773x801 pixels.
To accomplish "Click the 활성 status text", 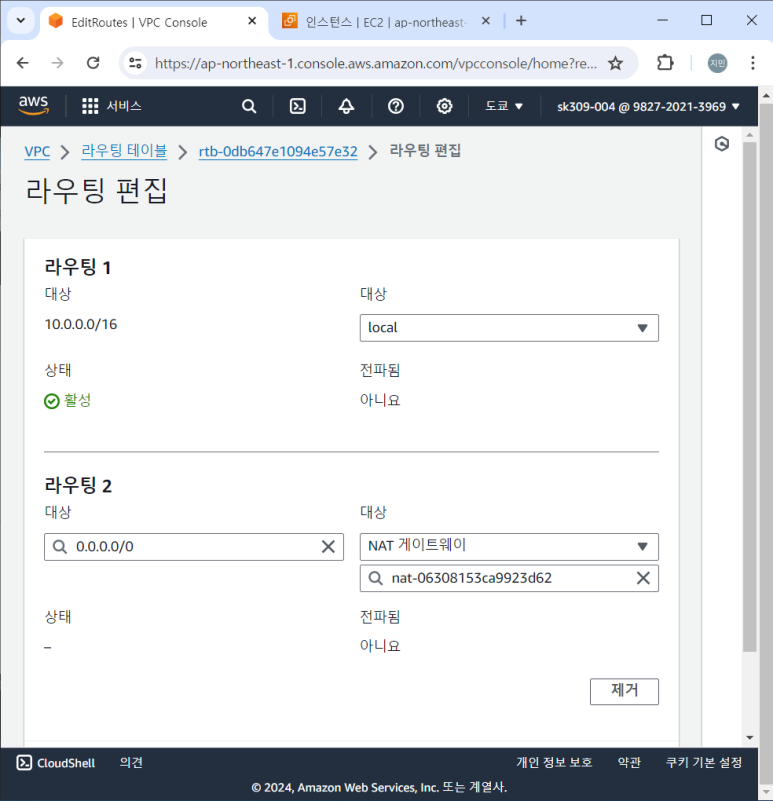I will click(x=78, y=400).
